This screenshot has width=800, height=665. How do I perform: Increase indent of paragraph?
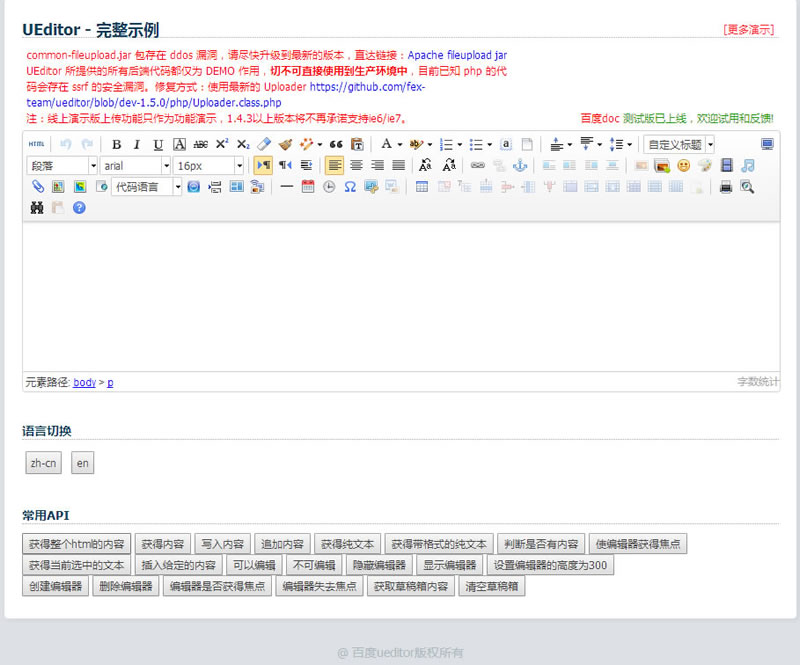[x=306, y=165]
